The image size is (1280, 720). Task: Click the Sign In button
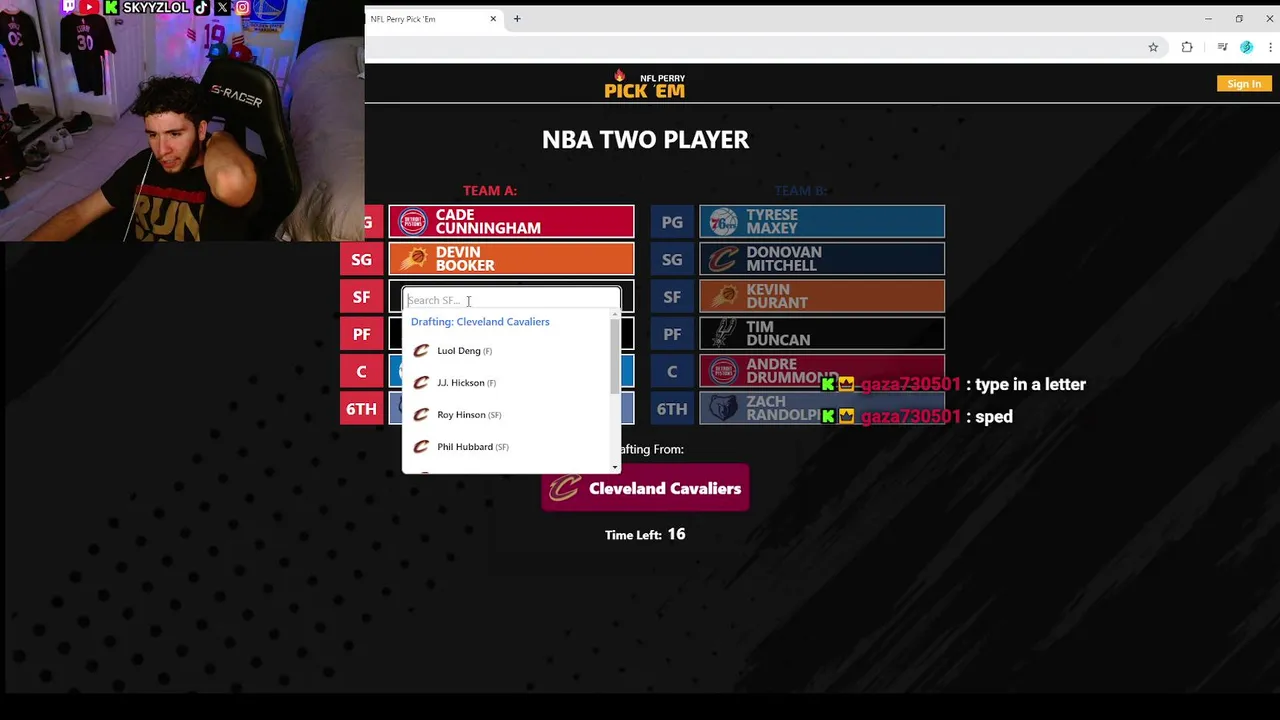[x=1244, y=84]
